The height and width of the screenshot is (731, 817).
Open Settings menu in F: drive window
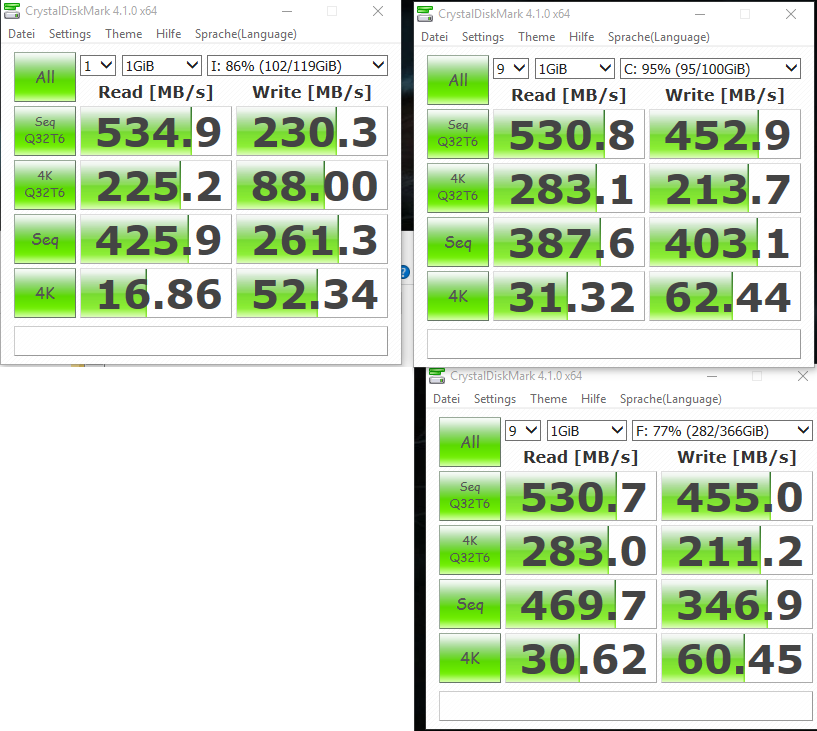pyautogui.click(x=494, y=399)
